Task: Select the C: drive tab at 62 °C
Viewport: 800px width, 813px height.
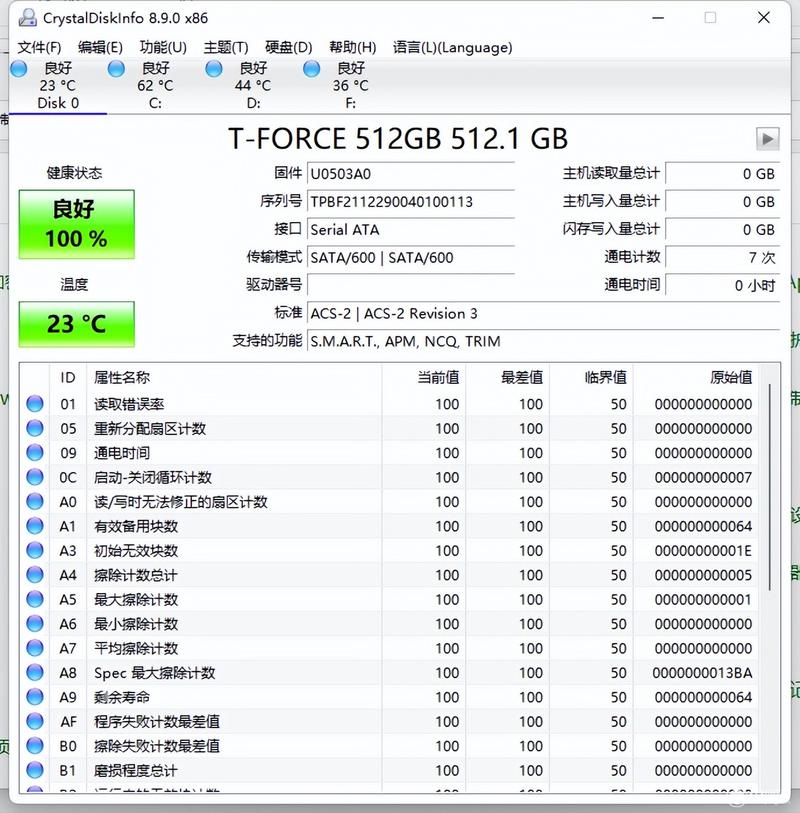Action: pos(156,86)
